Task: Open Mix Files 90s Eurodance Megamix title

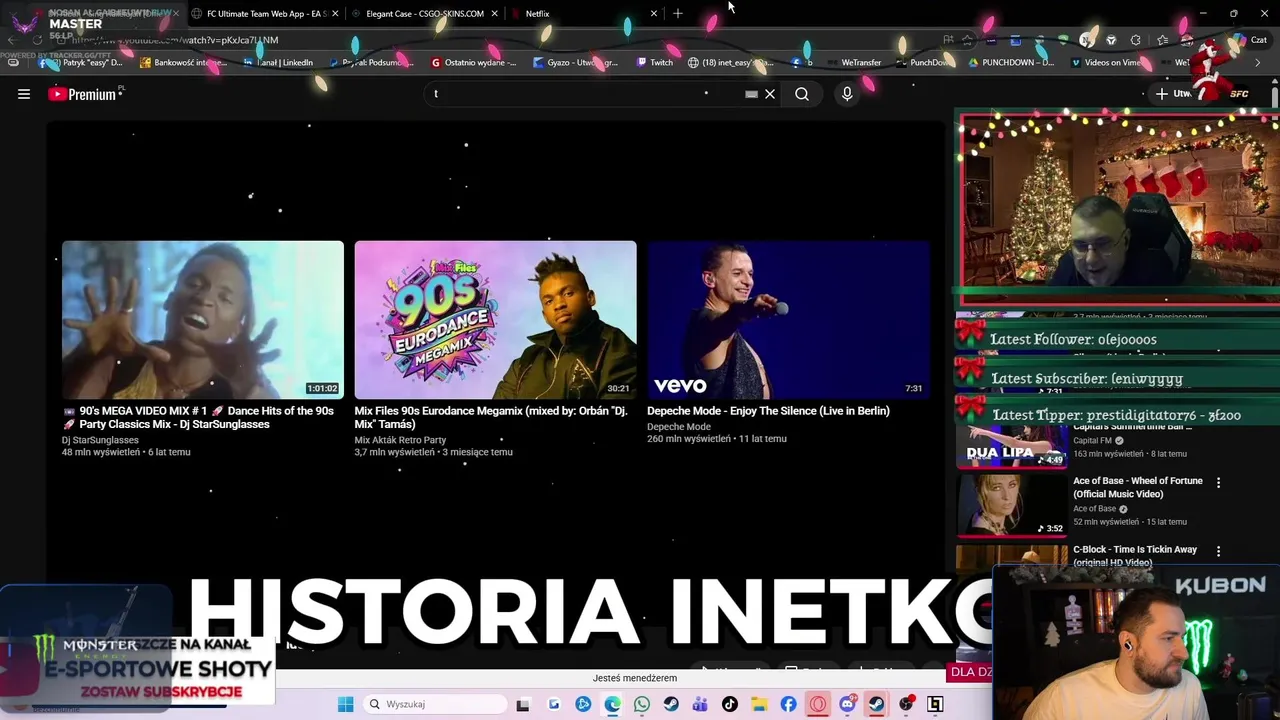Action: pyautogui.click(x=491, y=418)
